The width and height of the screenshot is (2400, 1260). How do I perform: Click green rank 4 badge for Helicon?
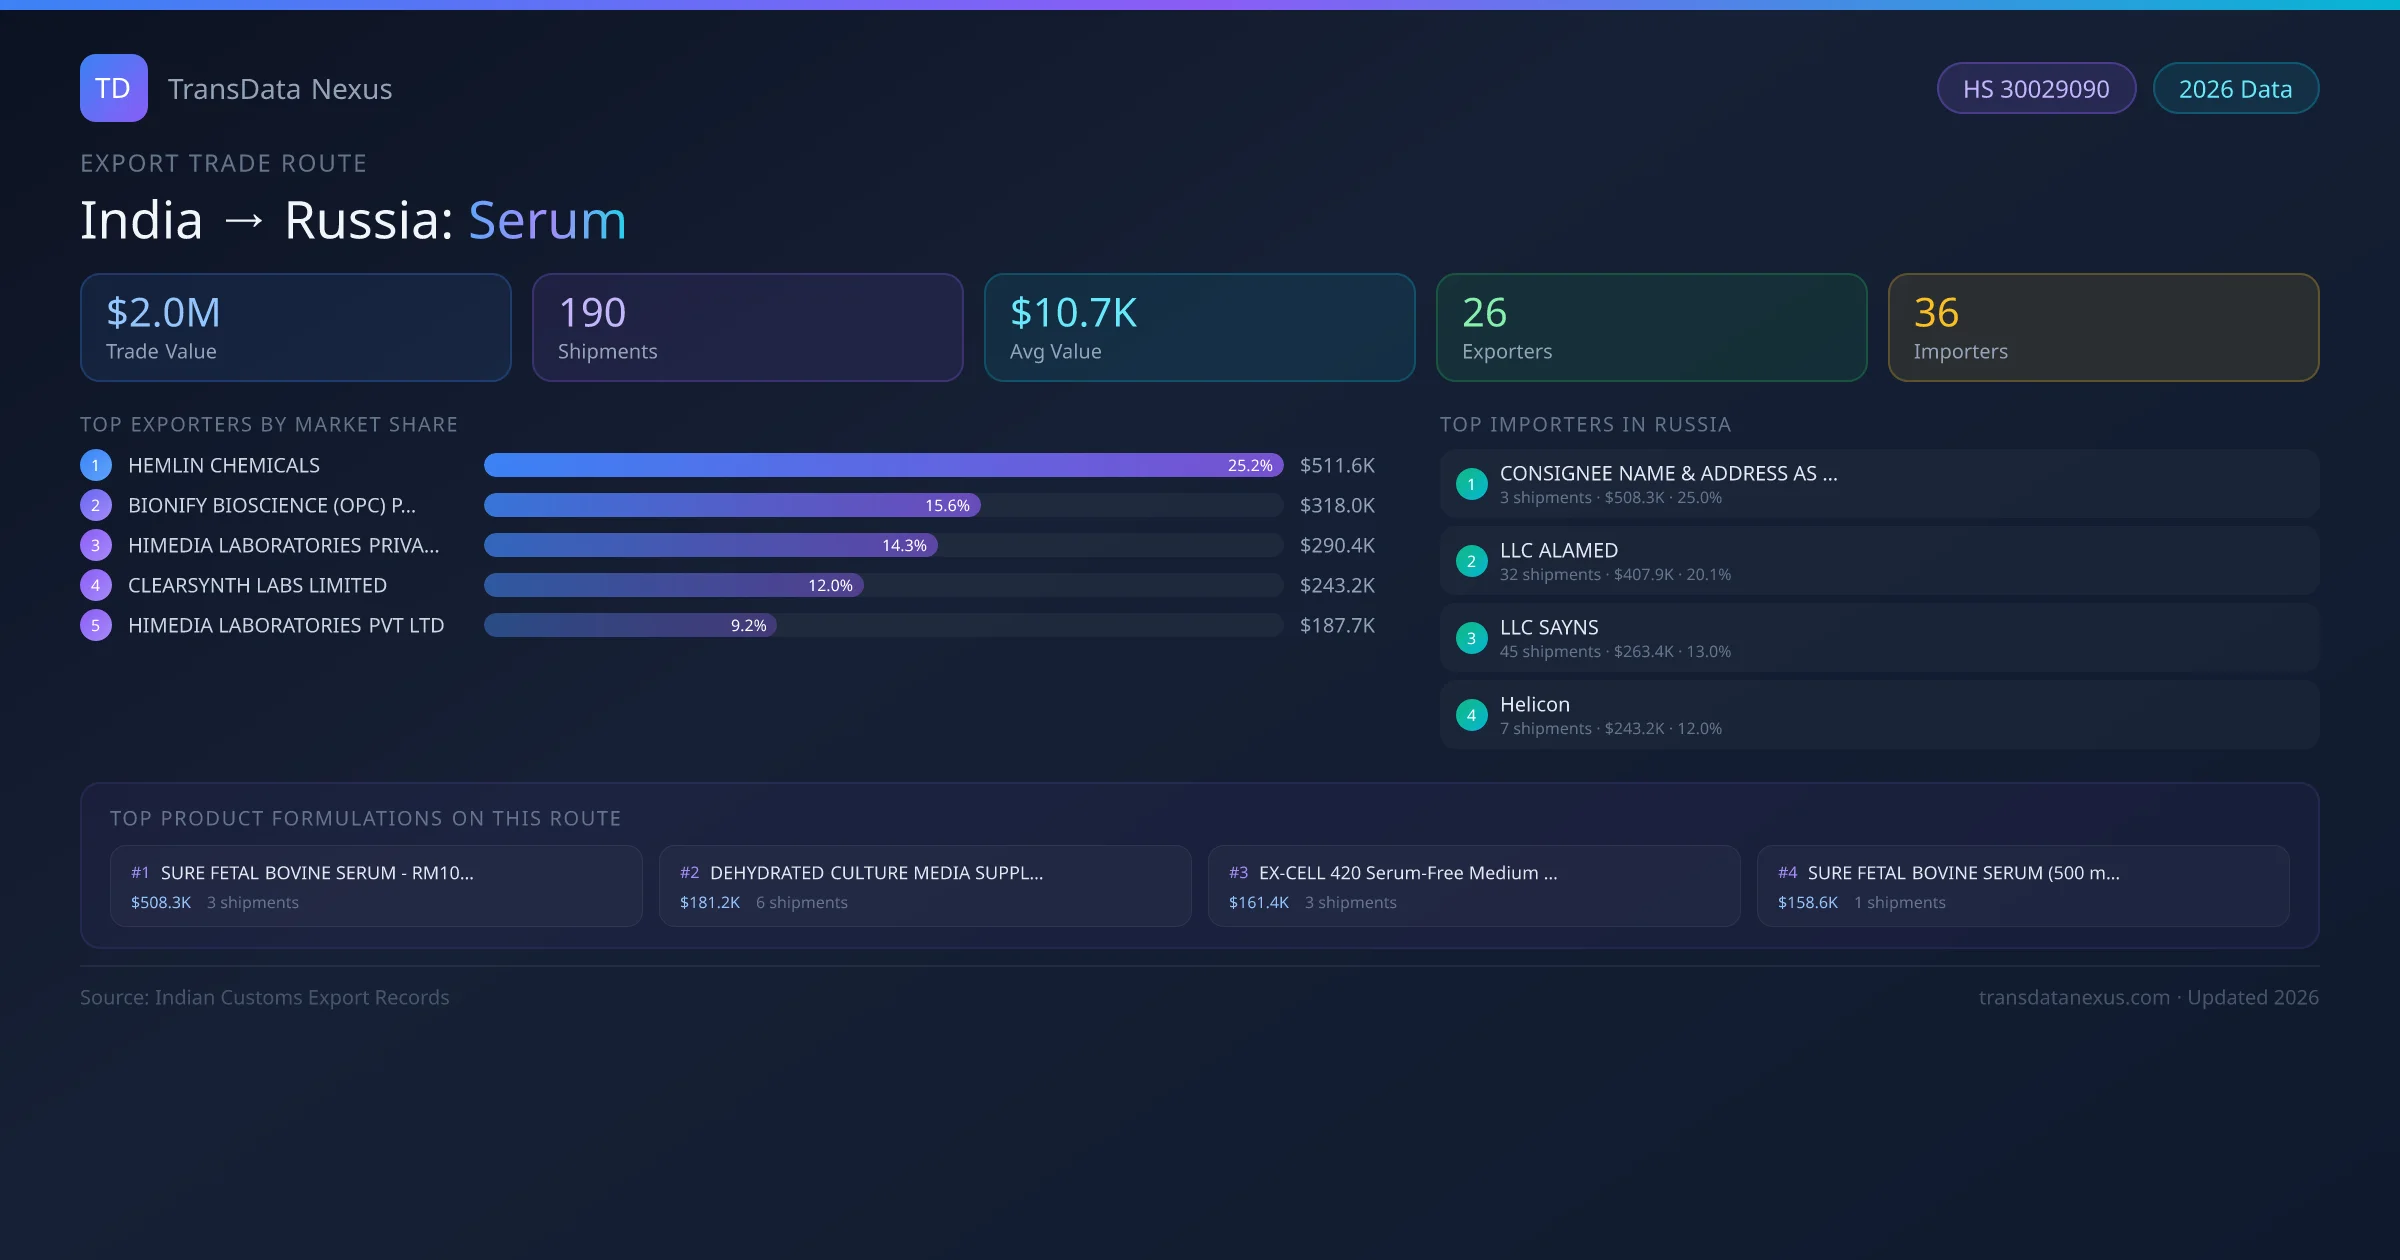pyautogui.click(x=1471, y=715)
